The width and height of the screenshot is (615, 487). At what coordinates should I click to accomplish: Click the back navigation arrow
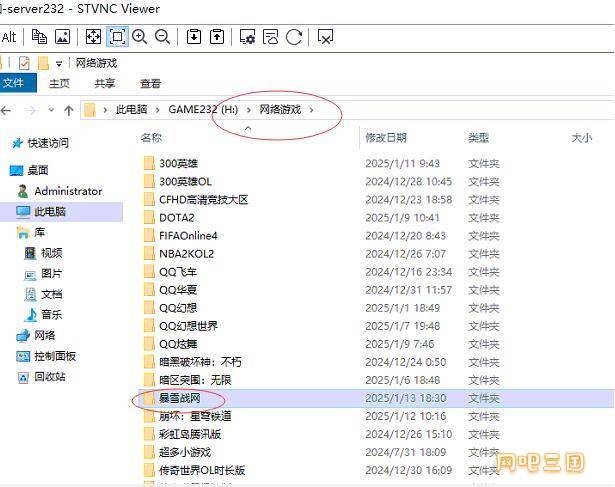click(6, 111)
